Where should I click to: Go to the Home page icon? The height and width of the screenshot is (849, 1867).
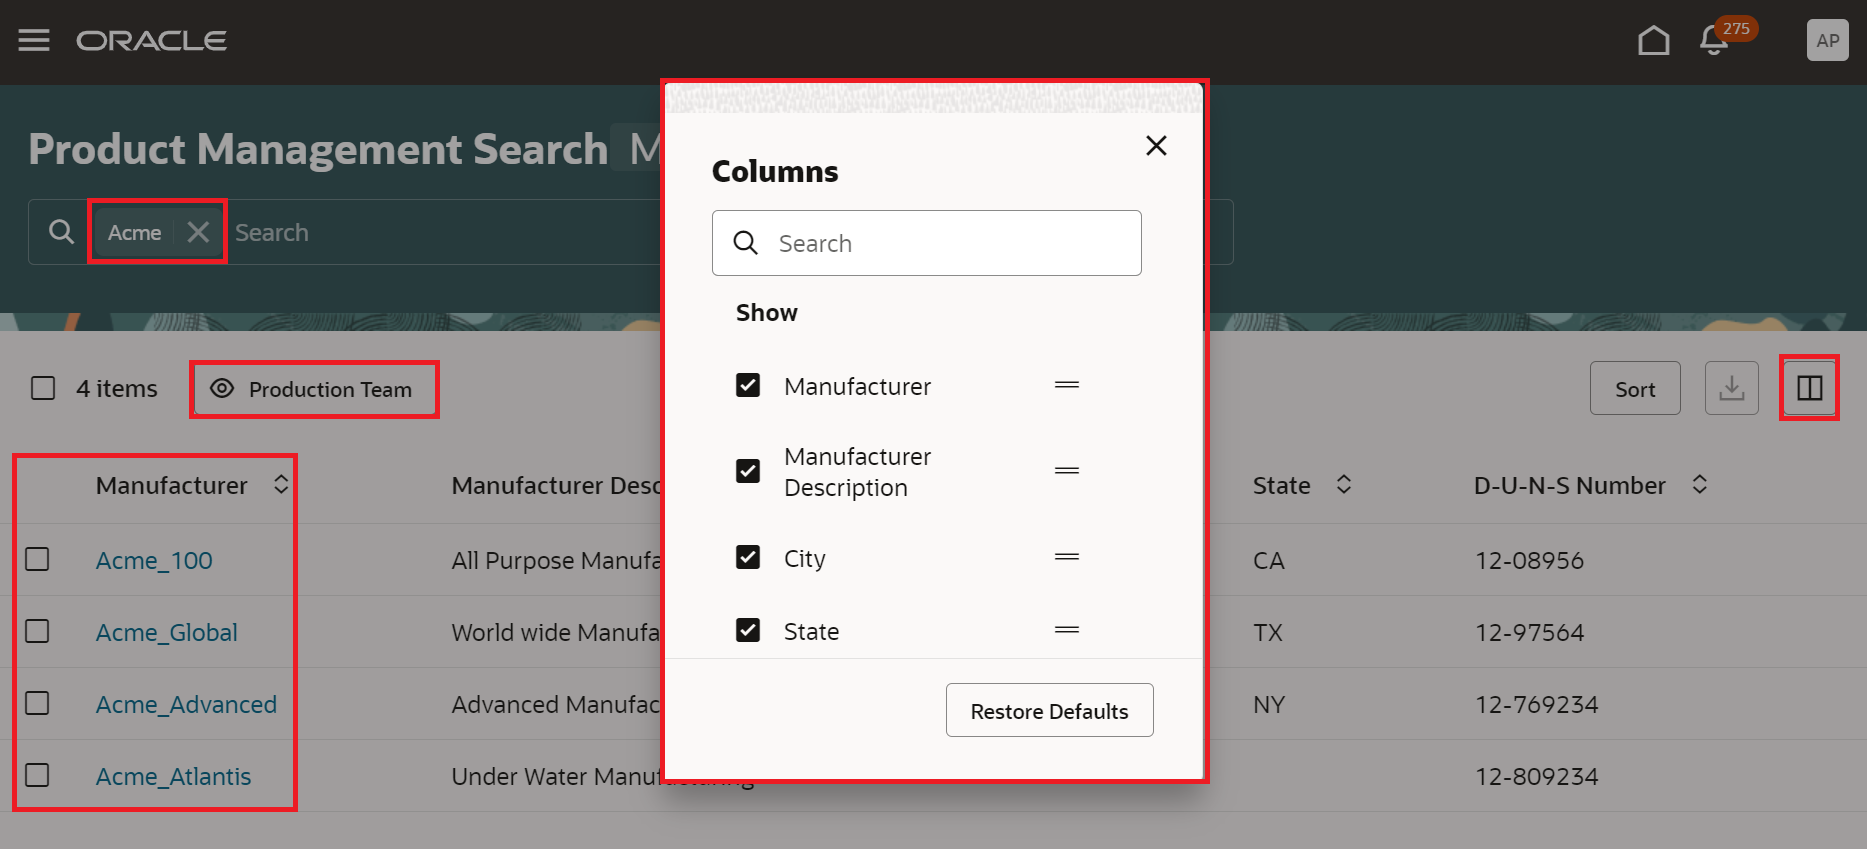click(1654, 40)
